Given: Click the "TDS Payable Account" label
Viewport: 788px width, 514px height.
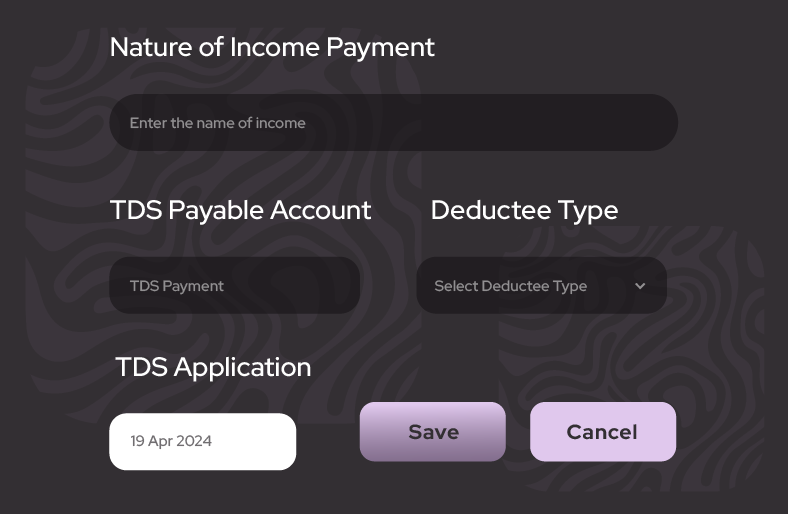Looking at the screenshot, I should coord(240,210).
